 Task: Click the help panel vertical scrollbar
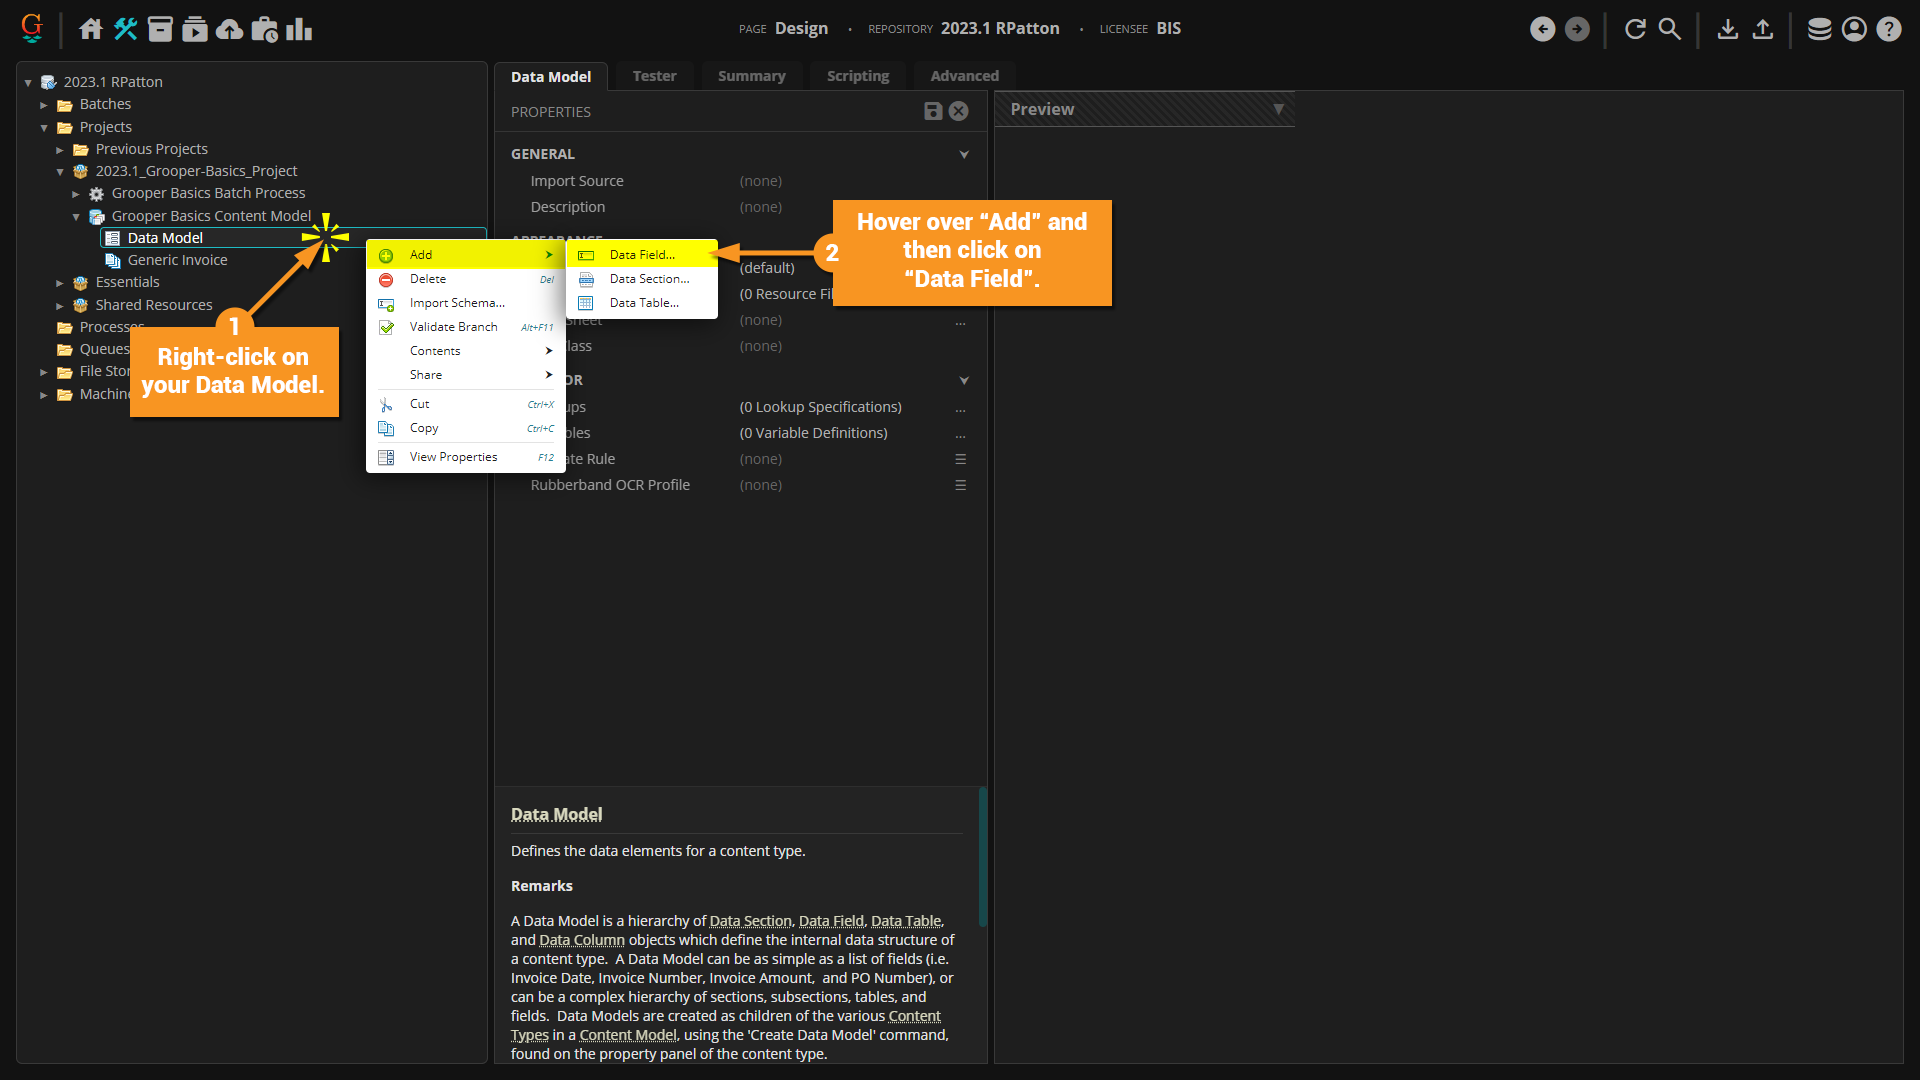[x=982, y=856]
